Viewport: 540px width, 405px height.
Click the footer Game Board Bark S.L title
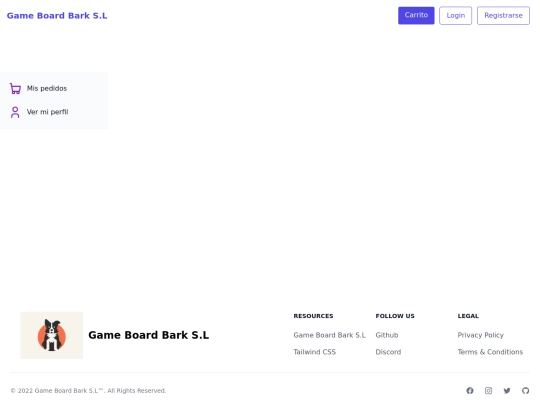click(x=148, y=335)
